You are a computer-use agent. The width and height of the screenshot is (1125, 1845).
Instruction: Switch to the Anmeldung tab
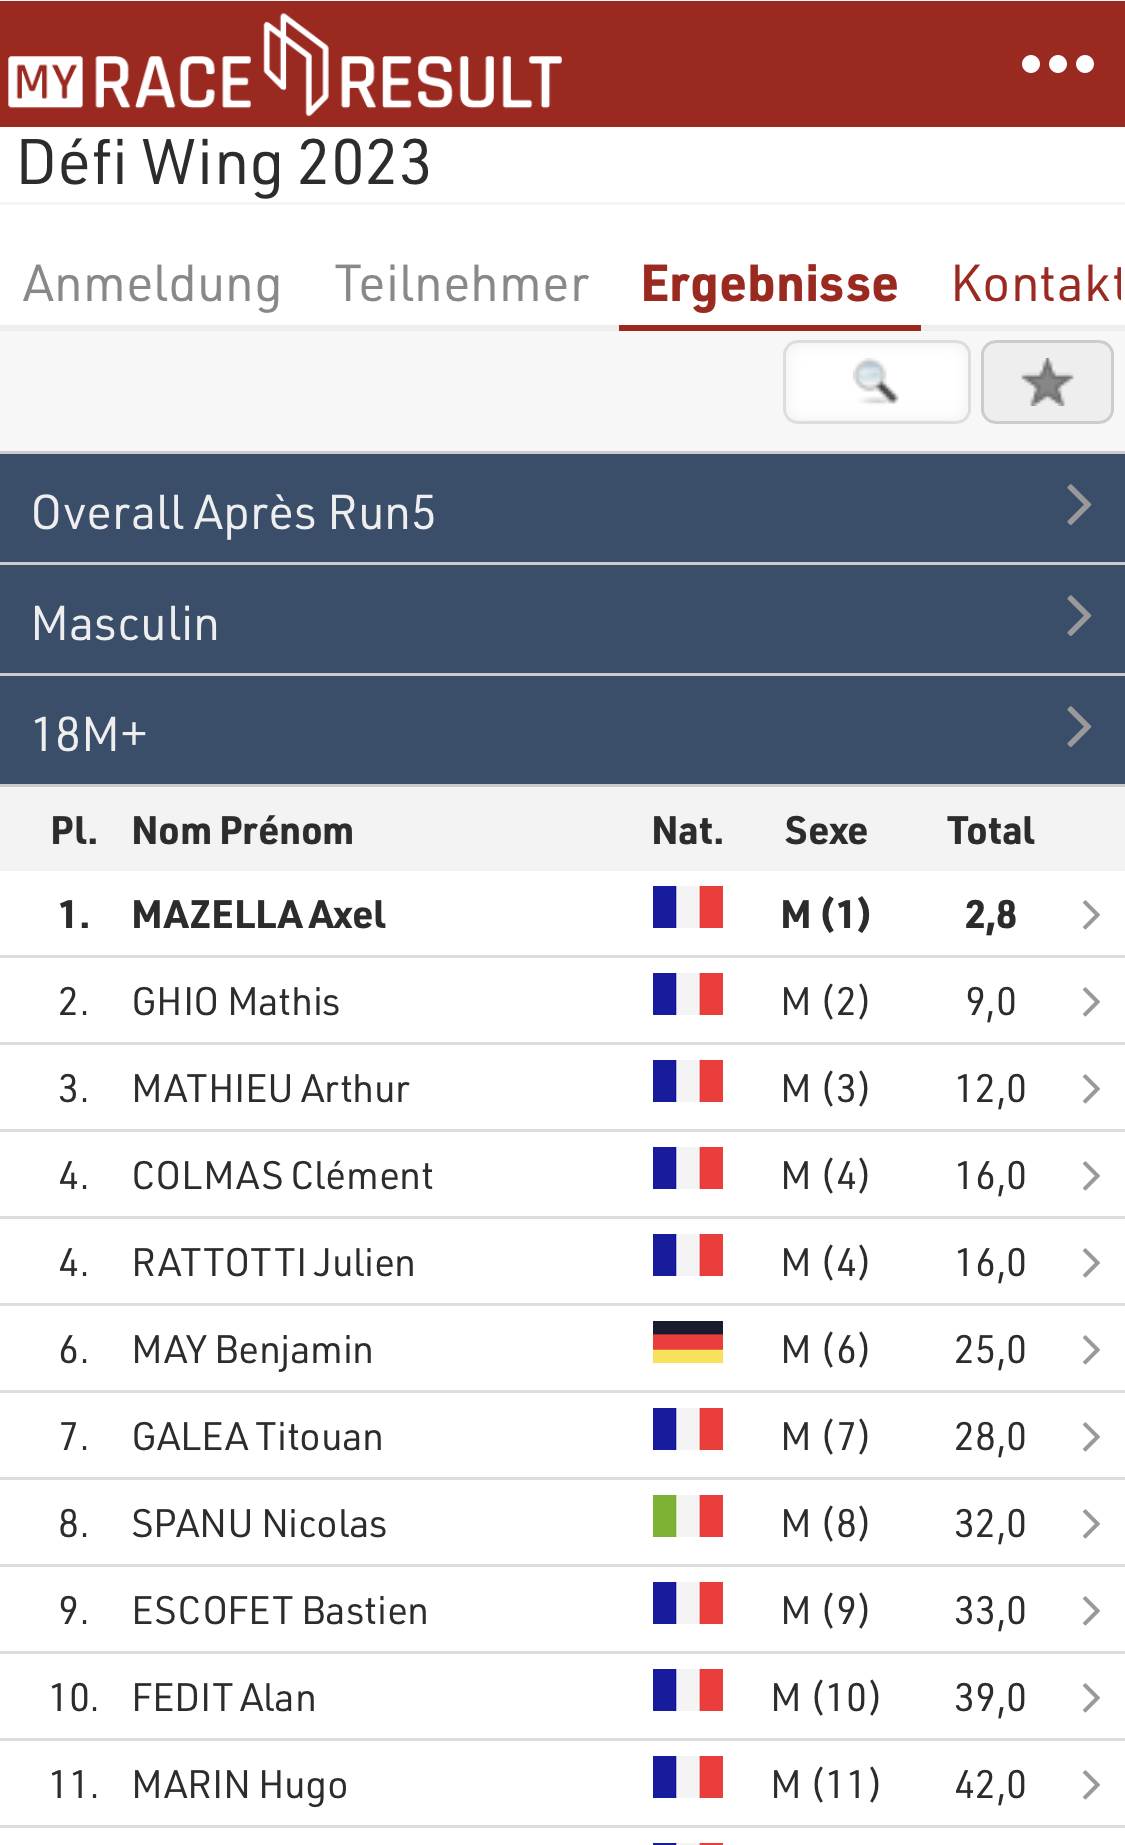[152, 284]
